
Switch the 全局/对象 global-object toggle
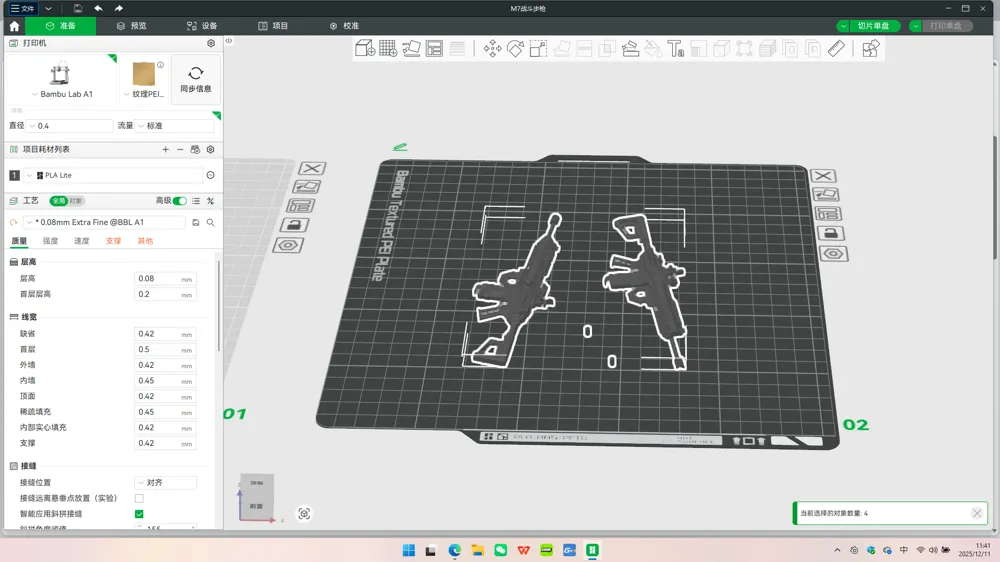pos(67,201)
